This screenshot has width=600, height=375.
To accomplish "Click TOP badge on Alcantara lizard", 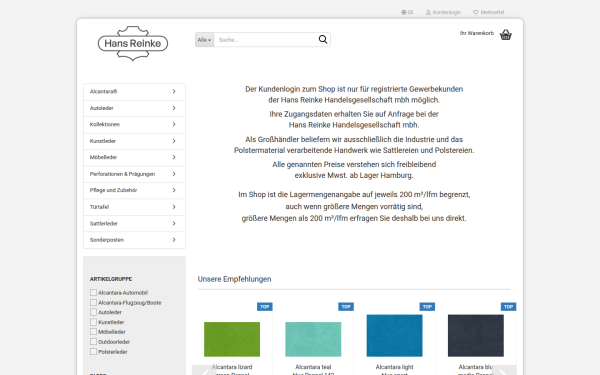I will 265,307.
